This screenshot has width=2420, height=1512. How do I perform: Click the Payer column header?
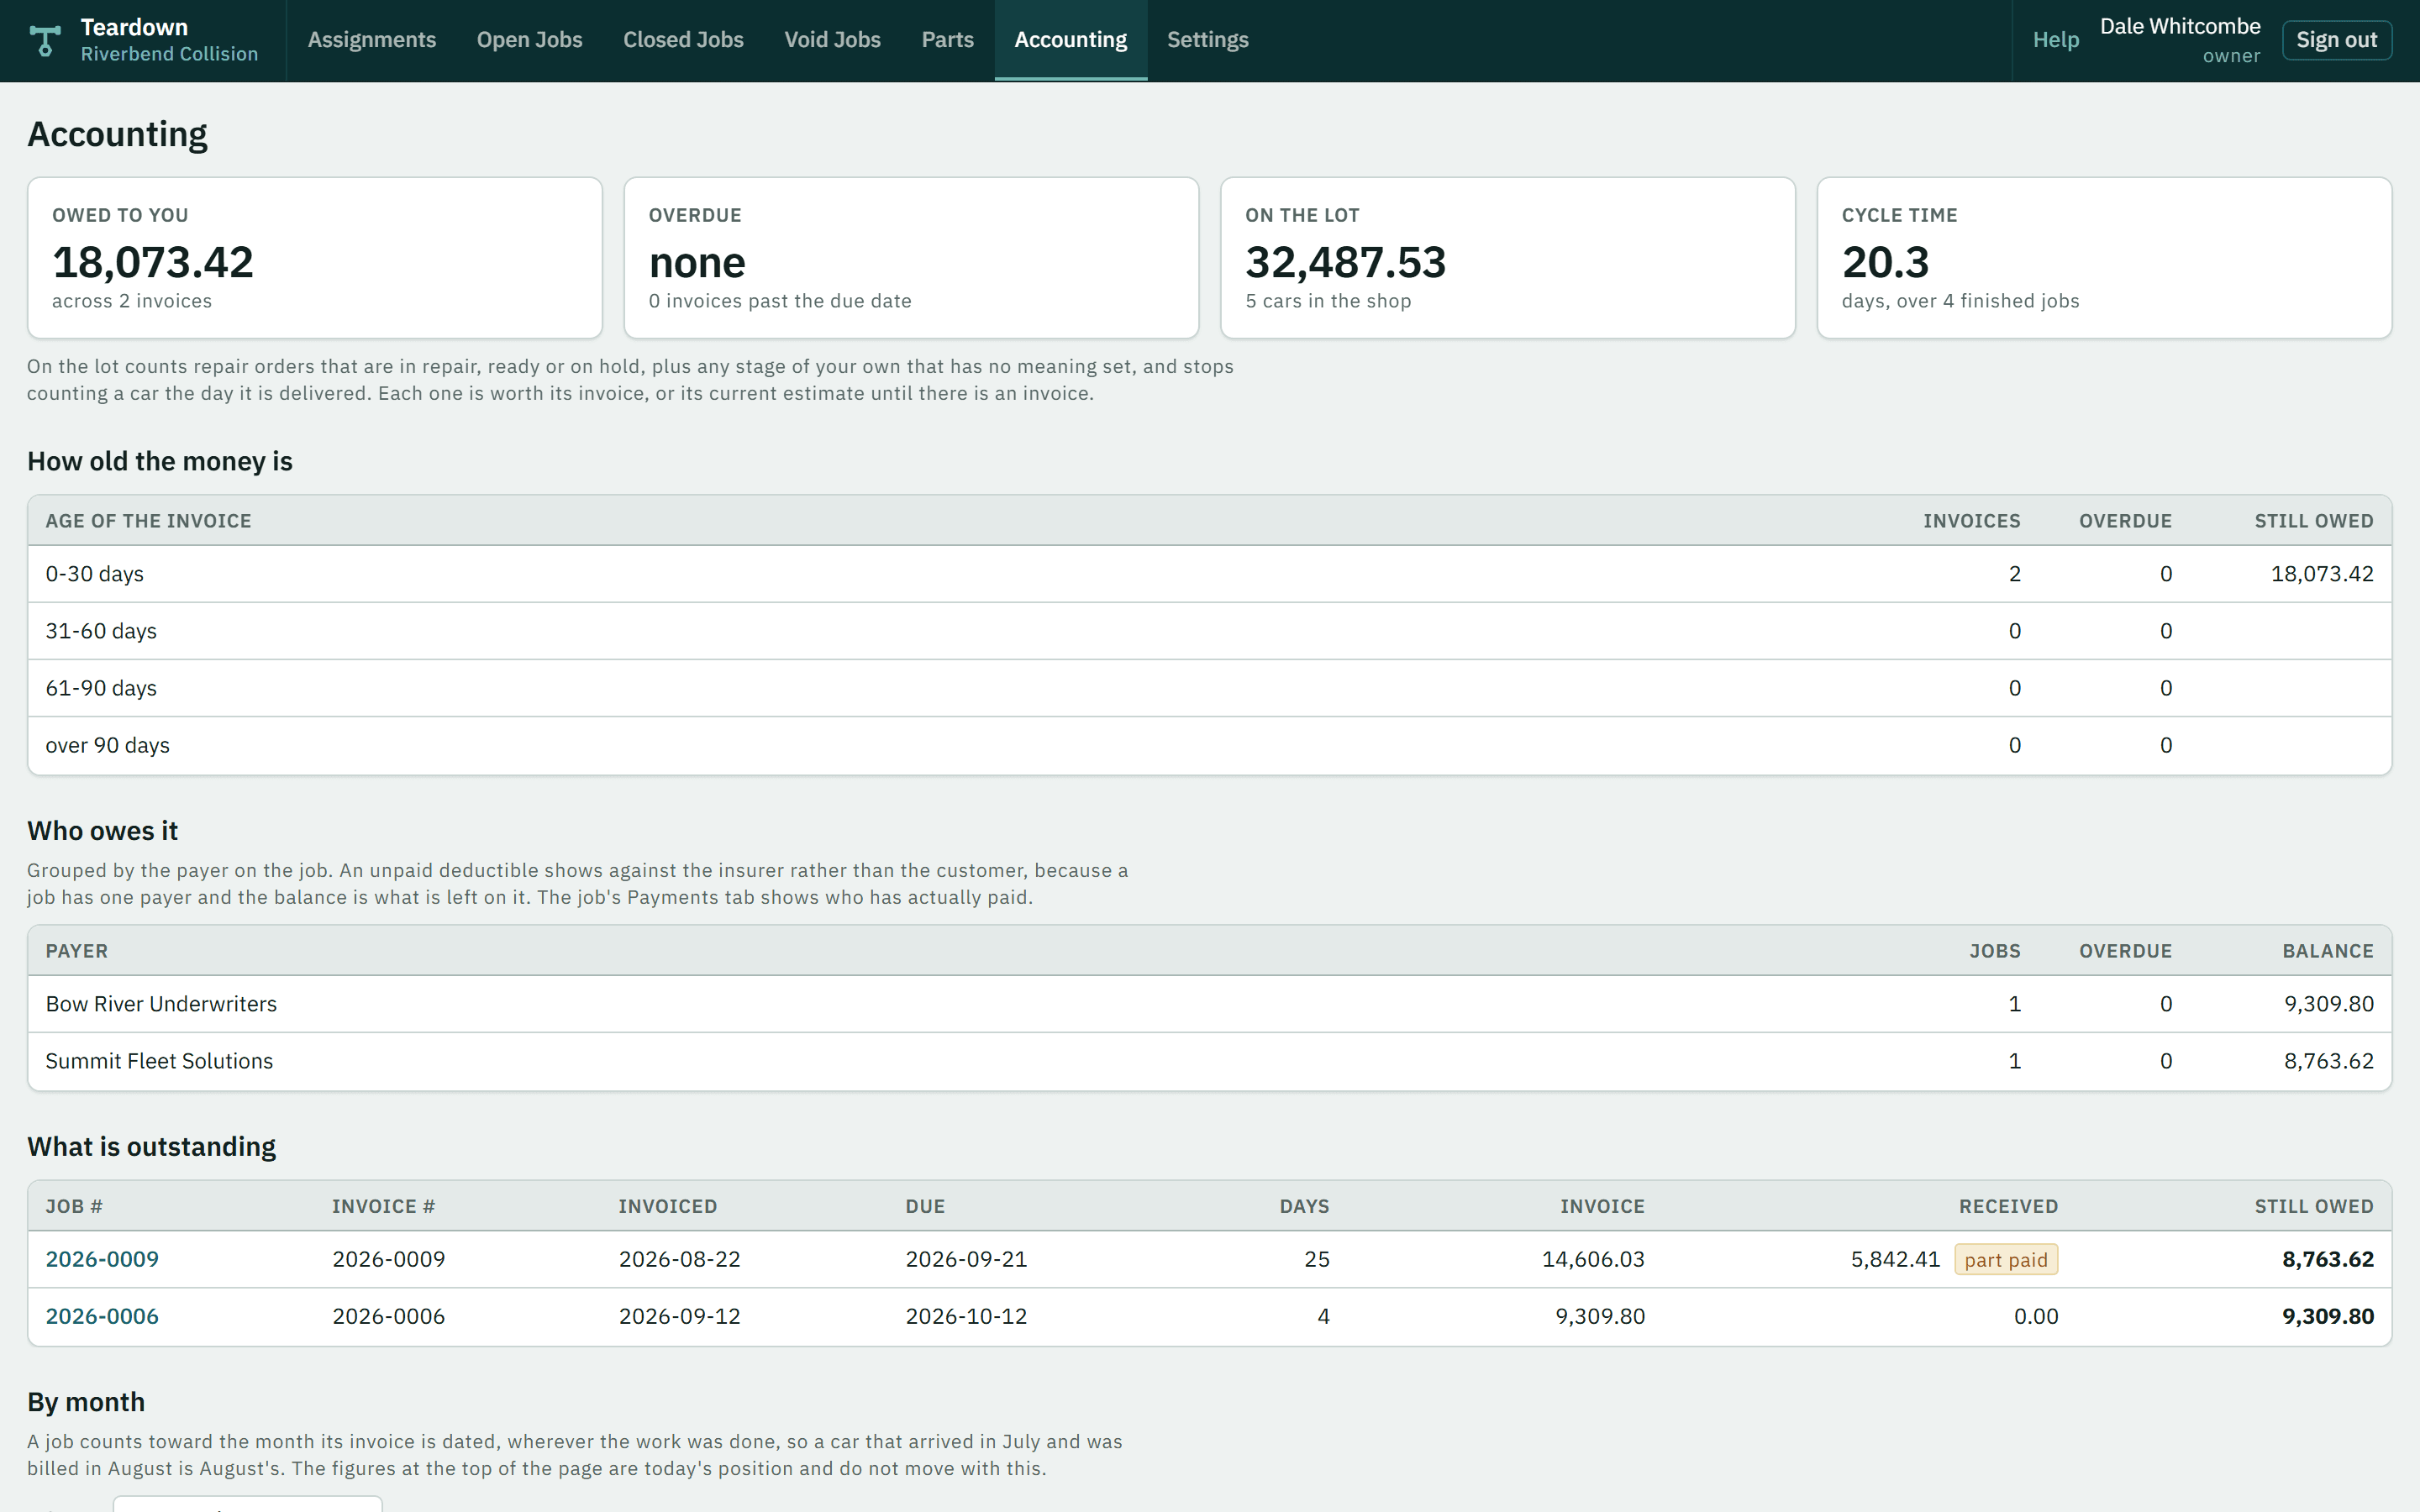[76, 951]
